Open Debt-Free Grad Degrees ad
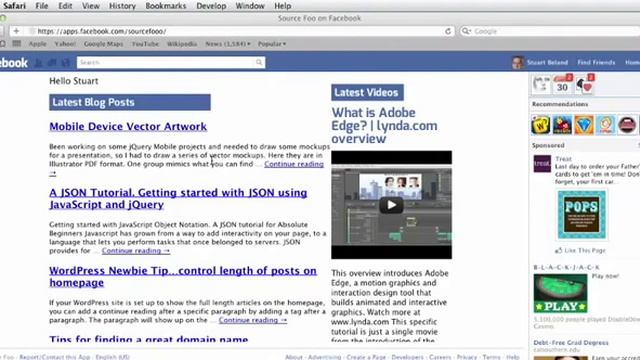Image resolution: width=640 pixels, height=360 pixels. [x=571, y=342]
